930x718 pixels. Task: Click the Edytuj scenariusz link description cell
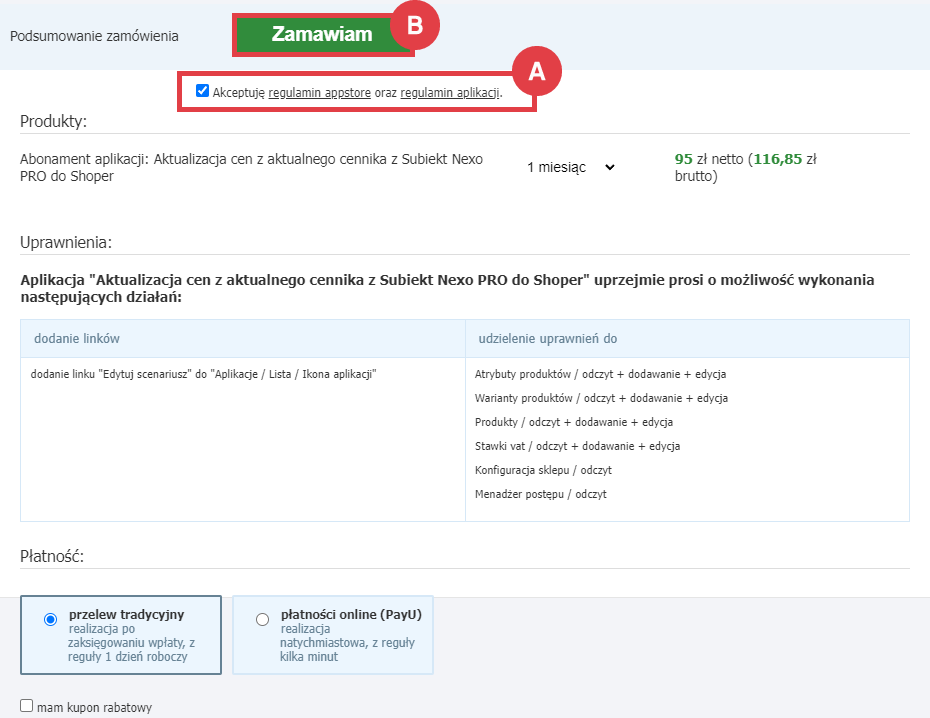point(204,374)
